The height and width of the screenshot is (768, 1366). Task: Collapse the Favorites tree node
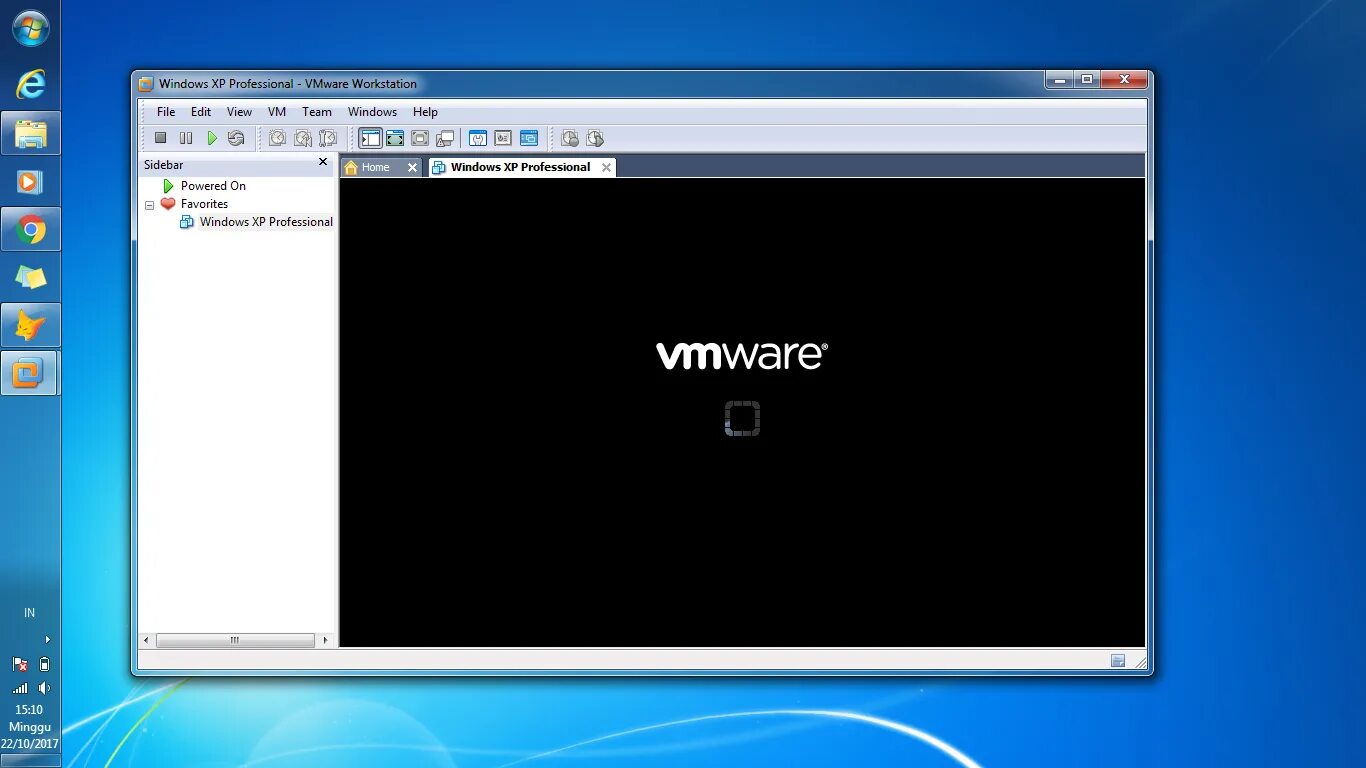point(150,205)
